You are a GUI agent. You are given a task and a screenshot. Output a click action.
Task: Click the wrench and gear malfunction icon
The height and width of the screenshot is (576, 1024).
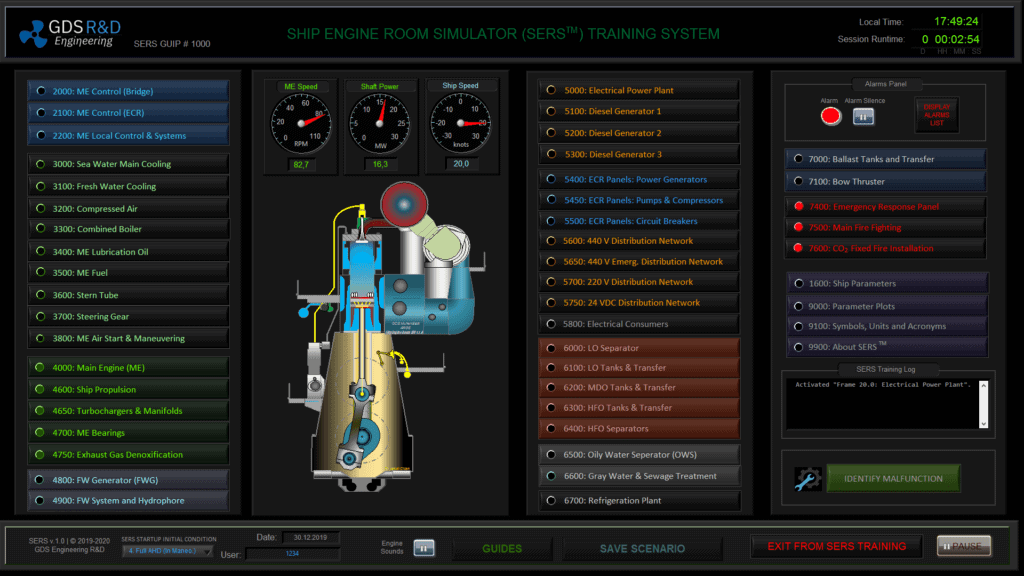pos(807,479)
